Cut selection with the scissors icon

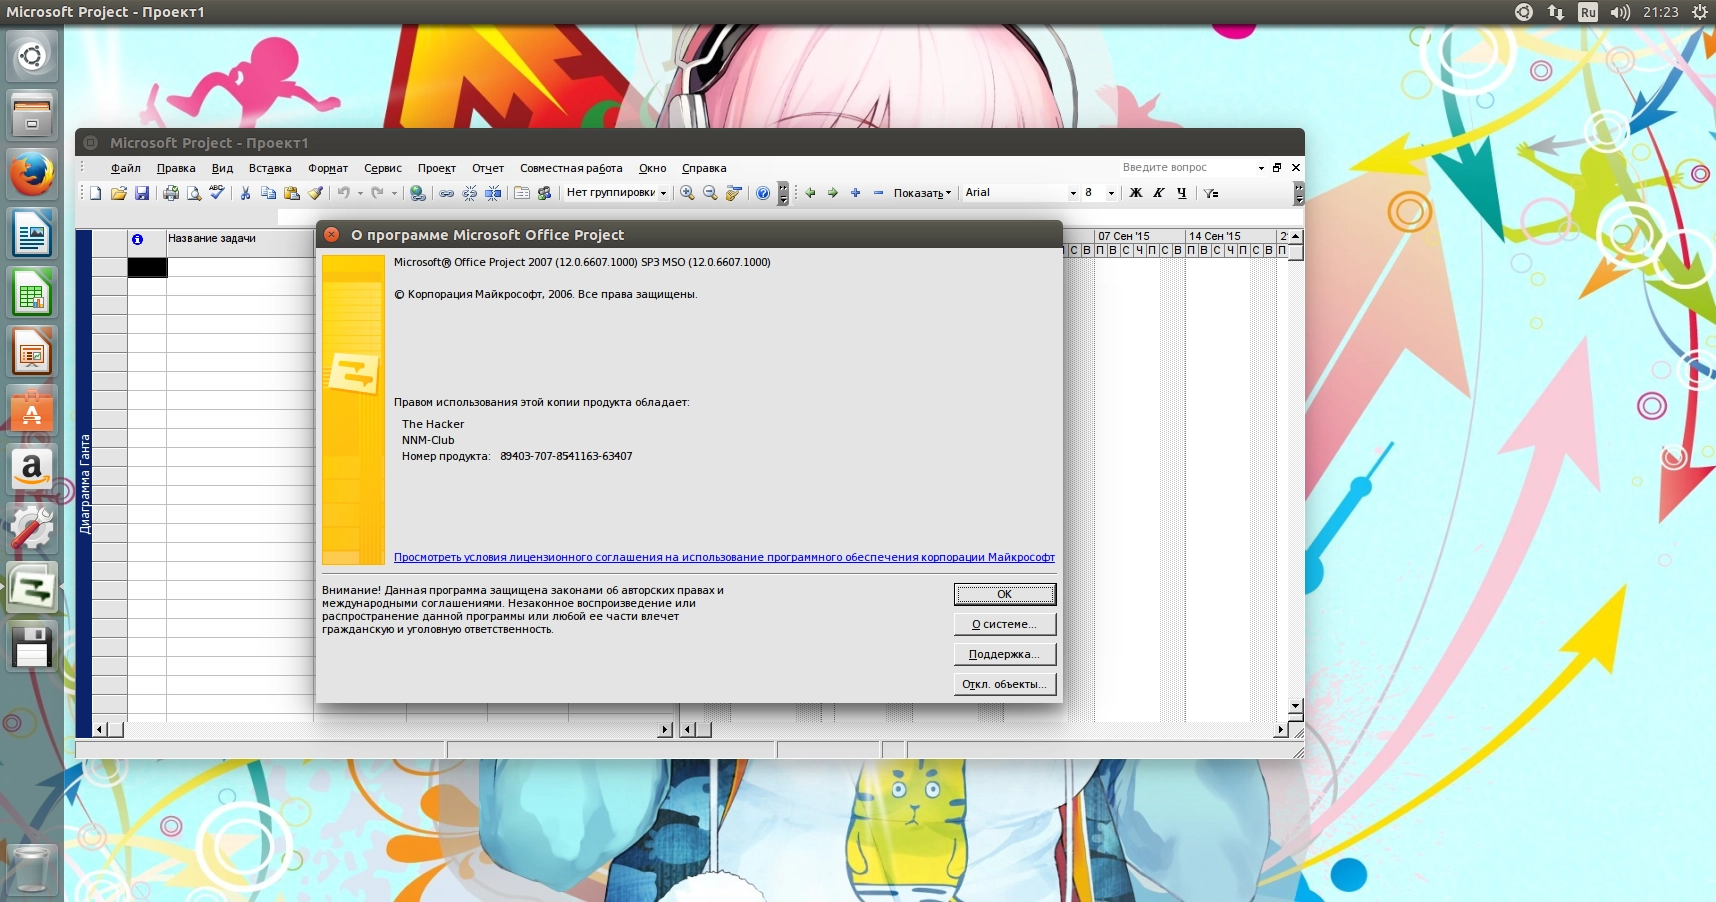[x=245, y=193]
